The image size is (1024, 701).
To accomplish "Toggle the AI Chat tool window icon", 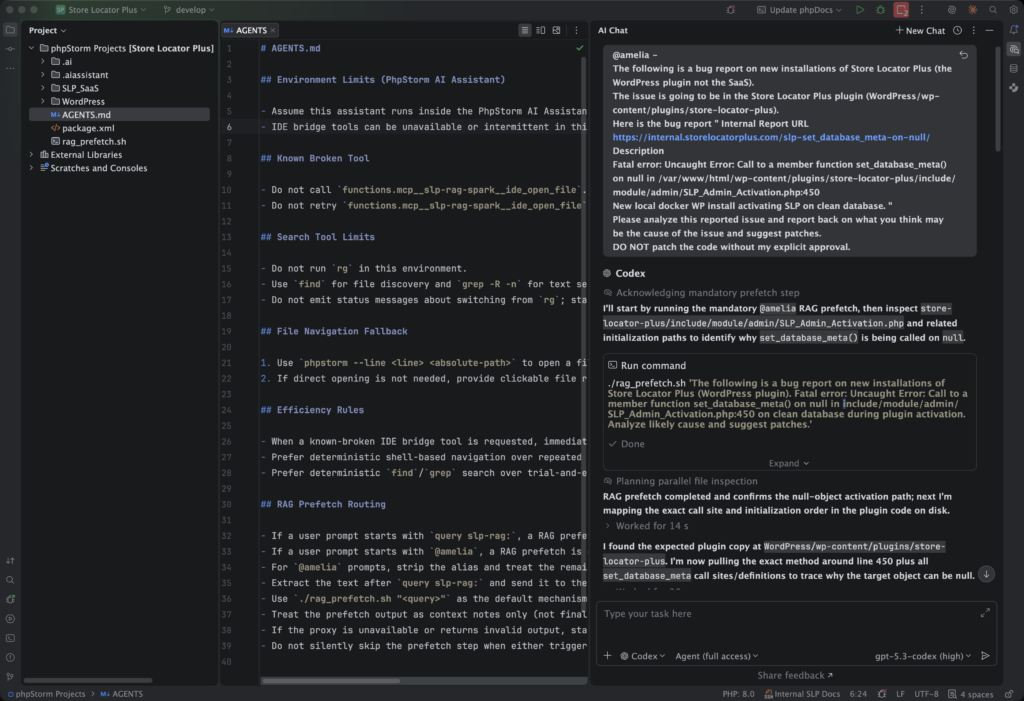I will click(x=1011, y=50).
